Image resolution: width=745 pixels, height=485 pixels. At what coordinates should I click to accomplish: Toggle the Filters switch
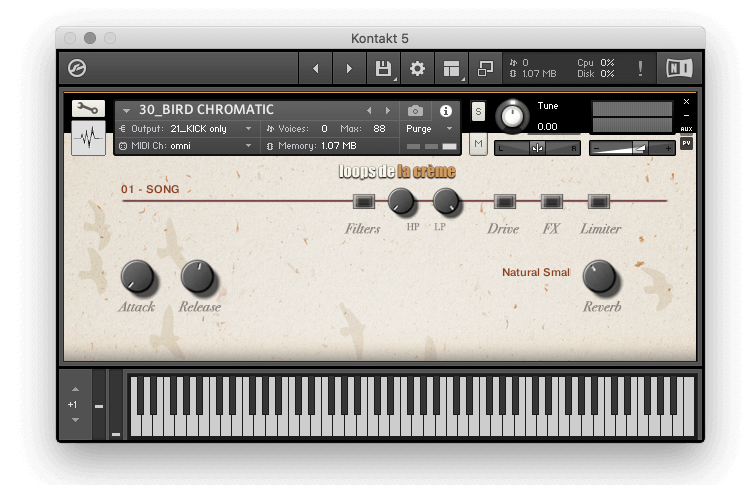(363, 201)
